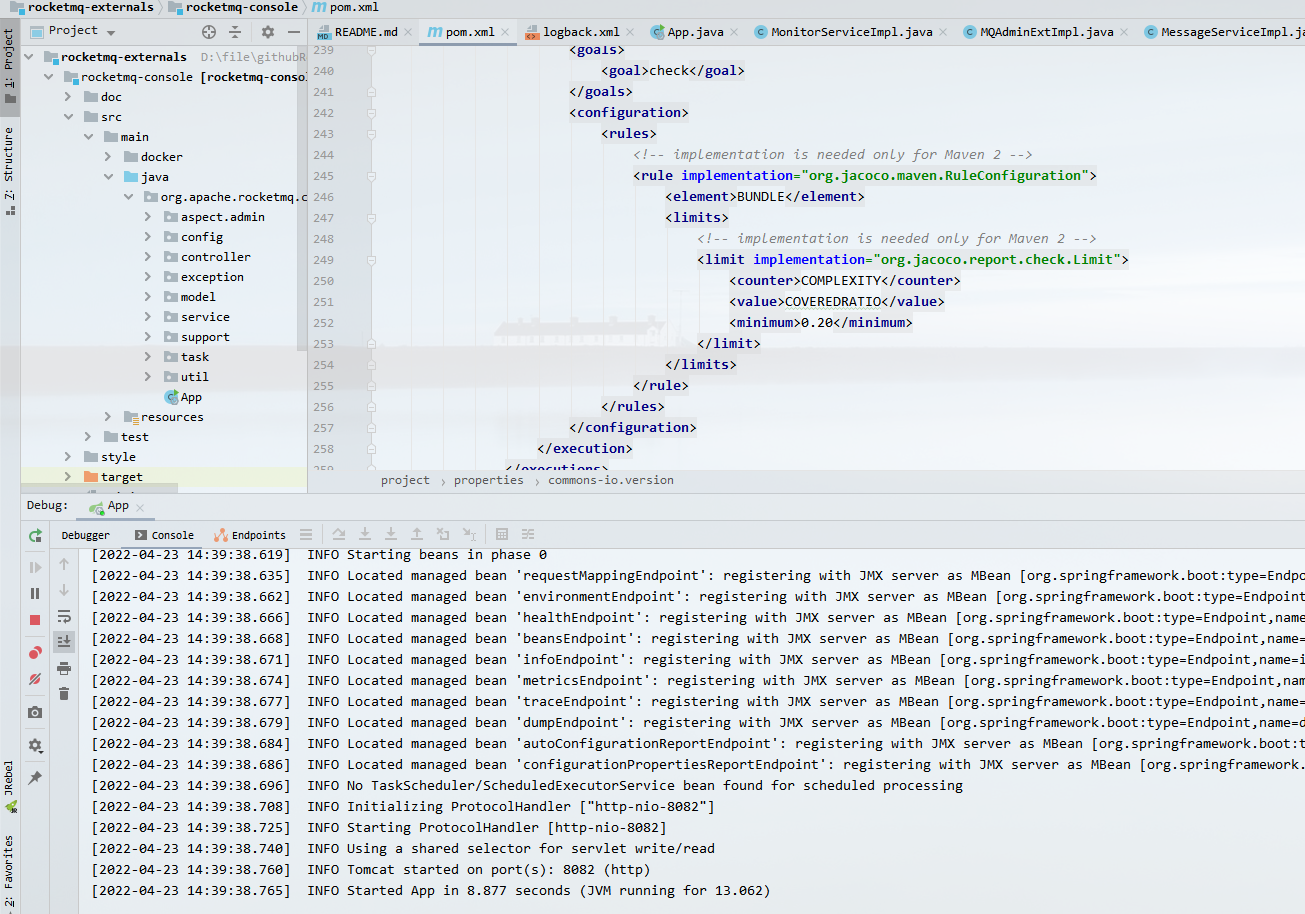Click the Force Step Into icon
This screenshot has width=1305, height=914.
[x=391, y=535]
